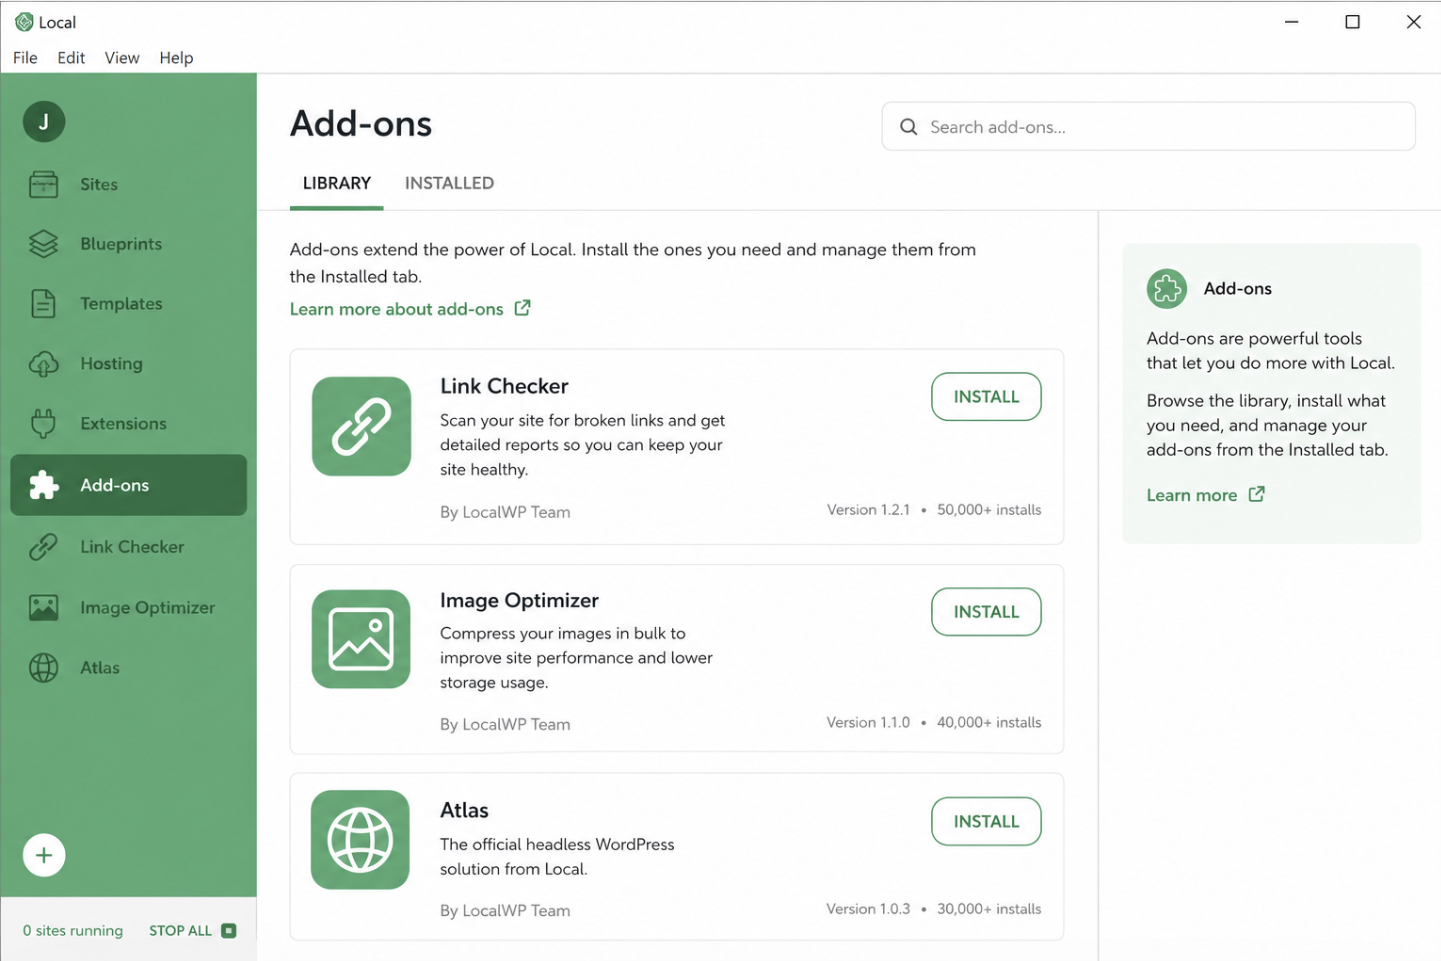
Task: Go to Blueprints label in sidebar
Action: tap(121, 244)
